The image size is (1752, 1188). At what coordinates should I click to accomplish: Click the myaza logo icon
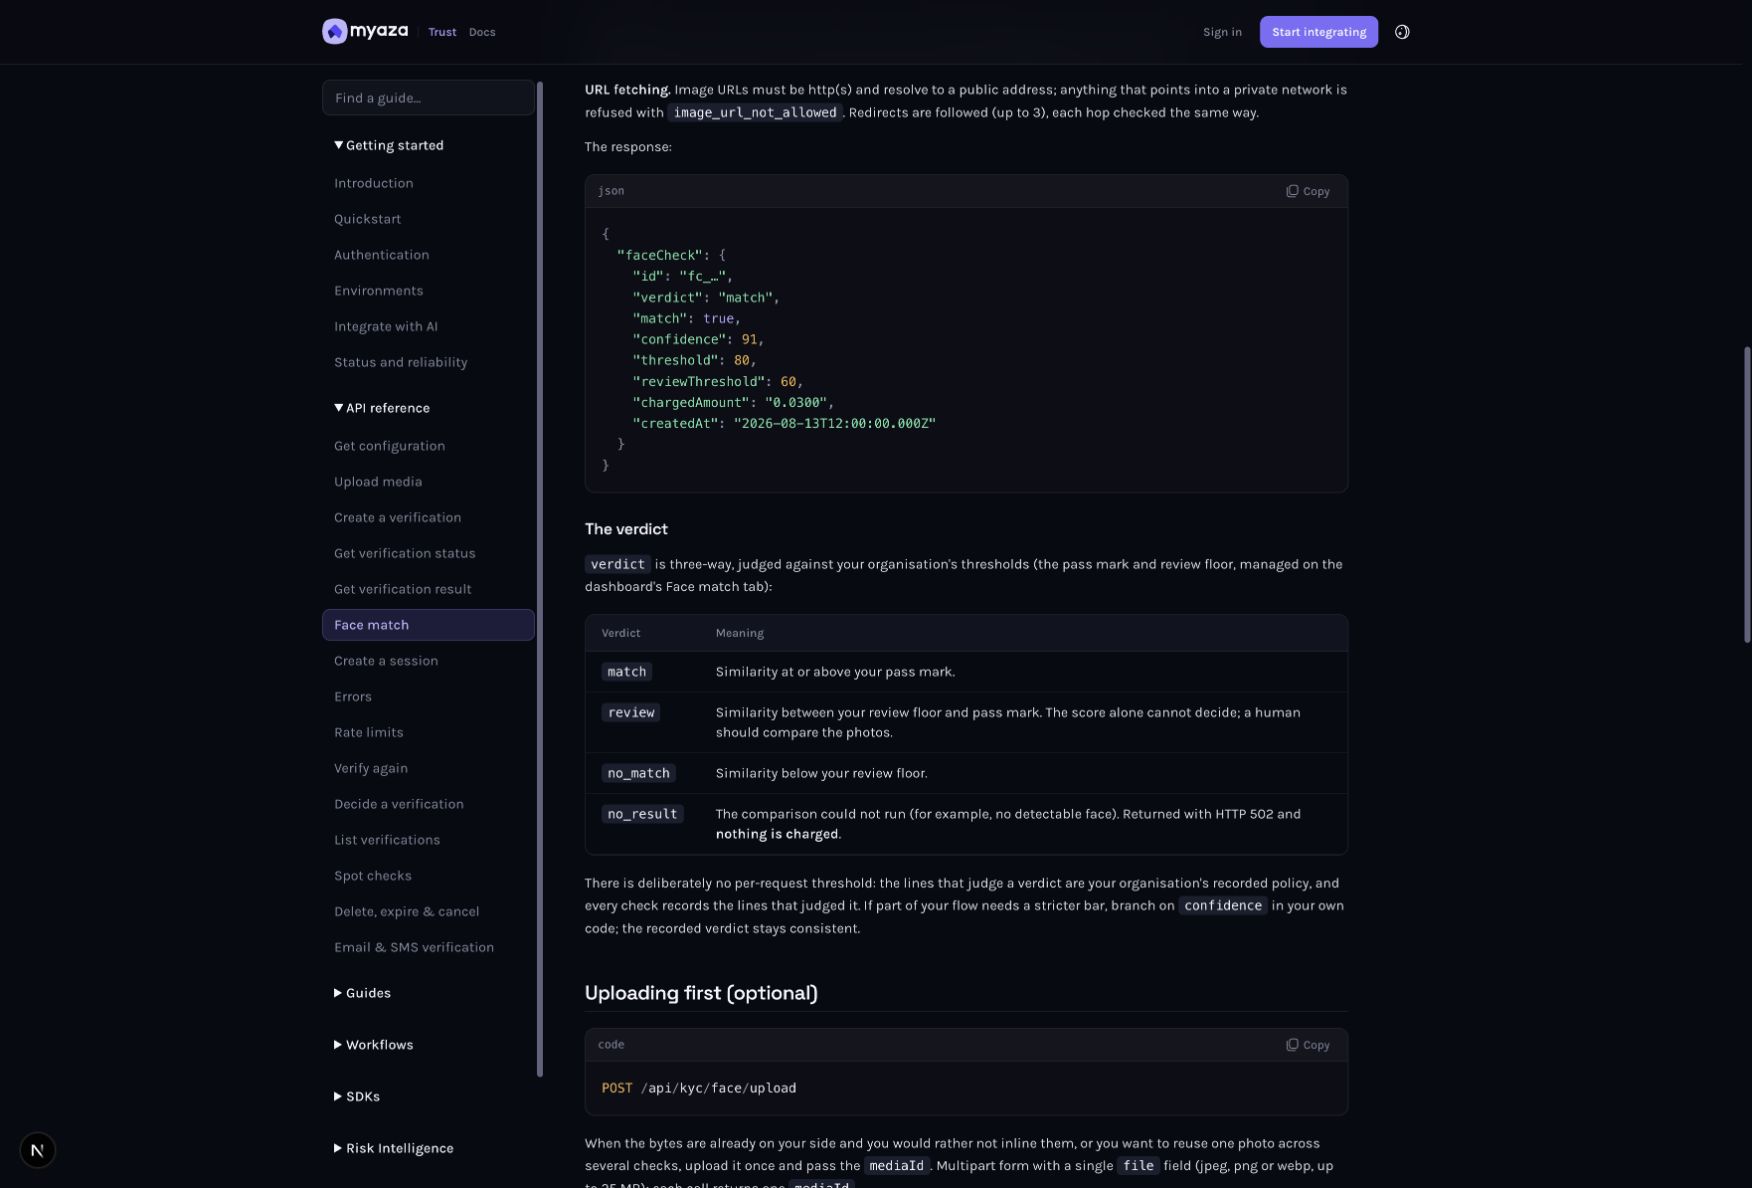334,32
